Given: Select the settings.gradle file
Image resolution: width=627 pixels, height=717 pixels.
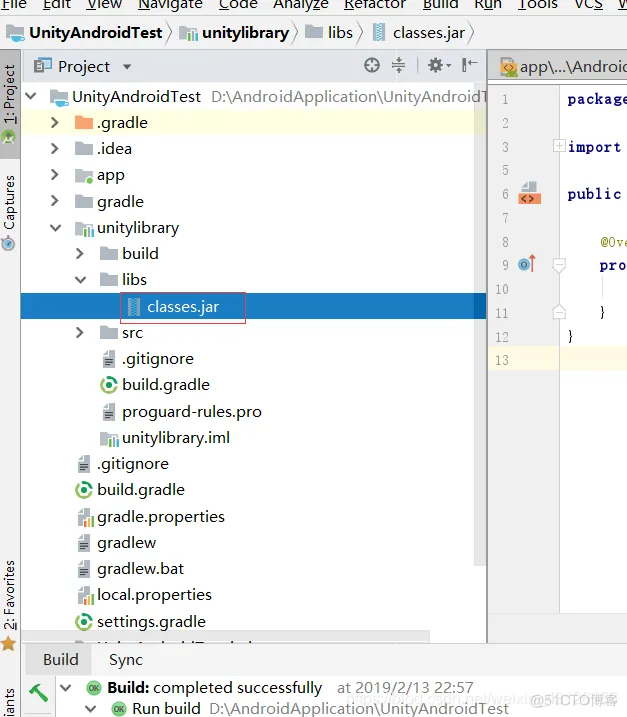Looking at the screenshot, I should [151, 621].
